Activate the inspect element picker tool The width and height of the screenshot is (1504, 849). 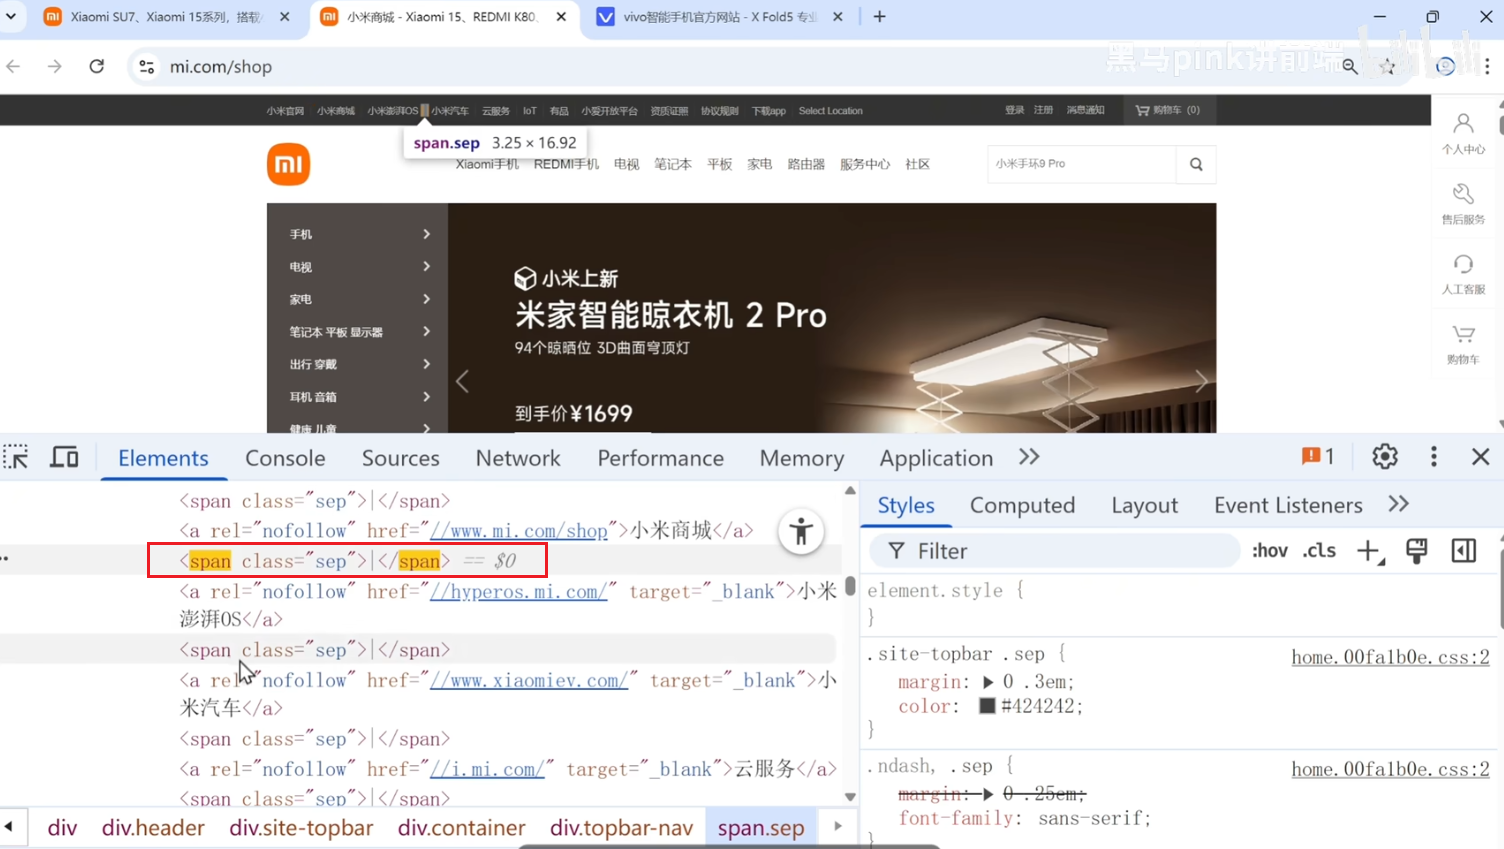pyautogui.click(x=16, y=457)
